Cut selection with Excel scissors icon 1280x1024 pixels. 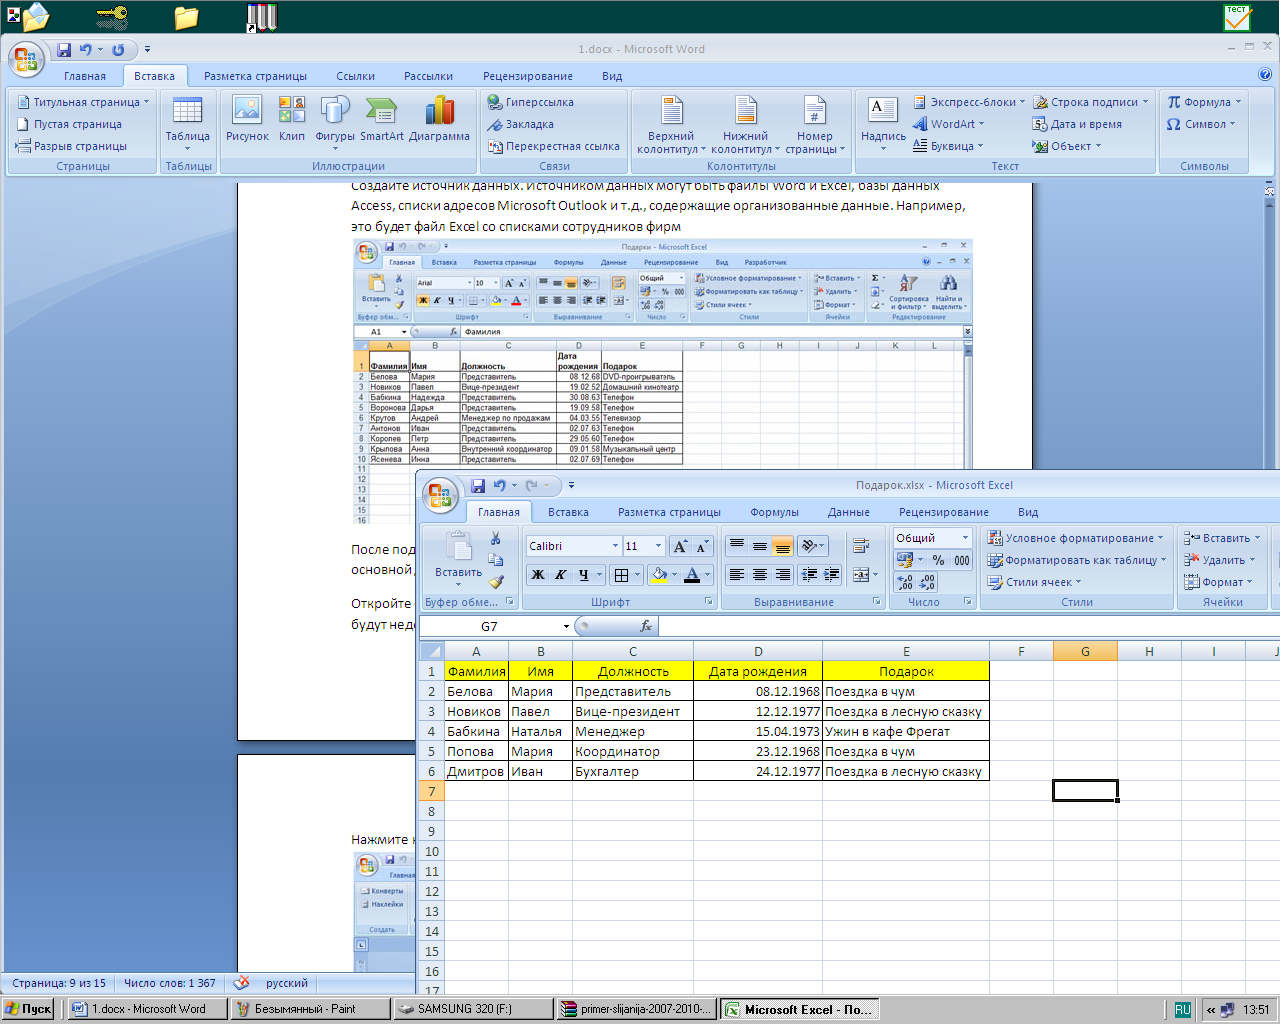click(x=496, y=538)
